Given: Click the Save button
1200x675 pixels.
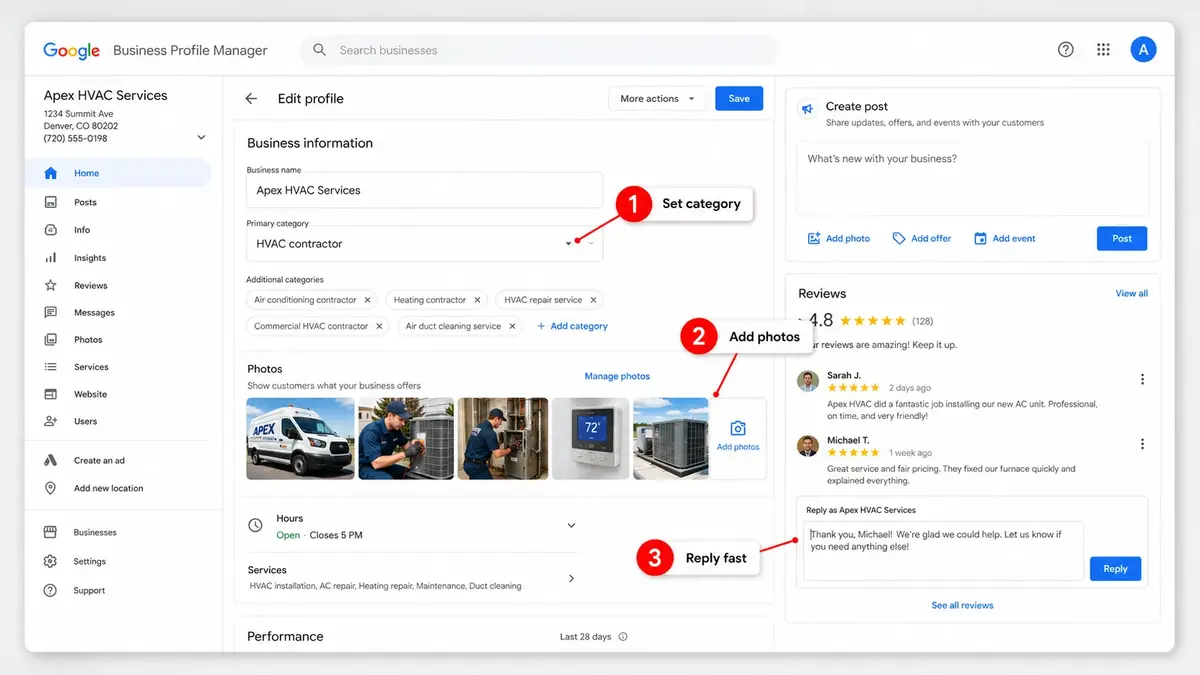Looking at the screenshot, I should coord(739,99).
